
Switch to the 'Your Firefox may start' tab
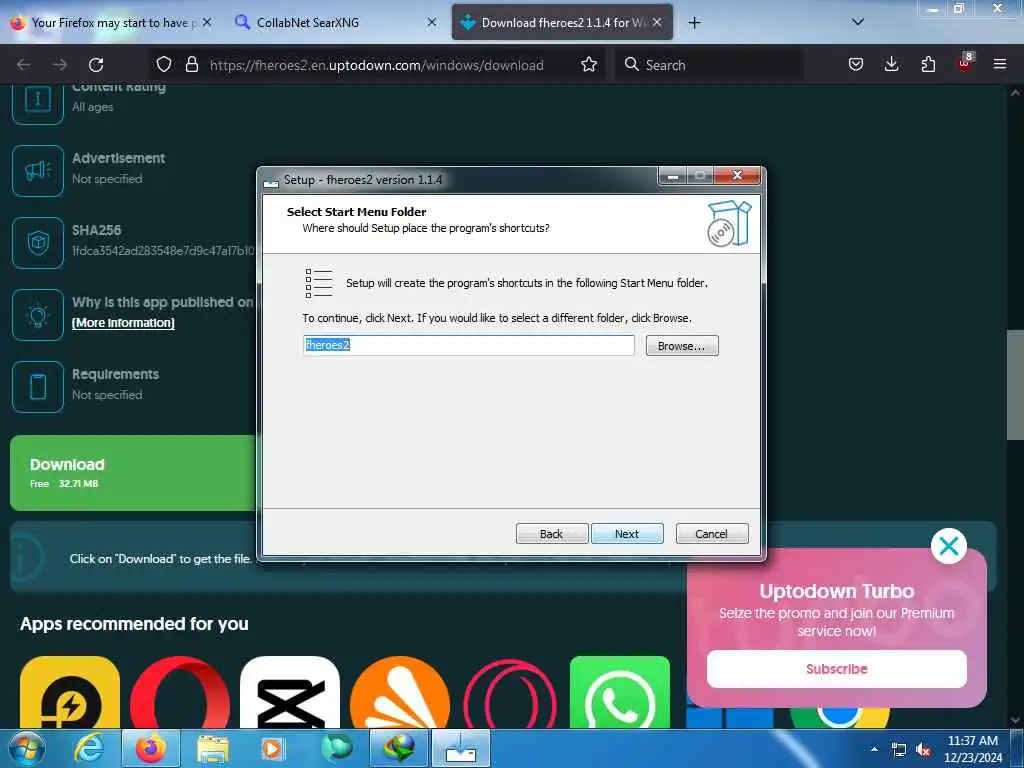pos(110,22)
